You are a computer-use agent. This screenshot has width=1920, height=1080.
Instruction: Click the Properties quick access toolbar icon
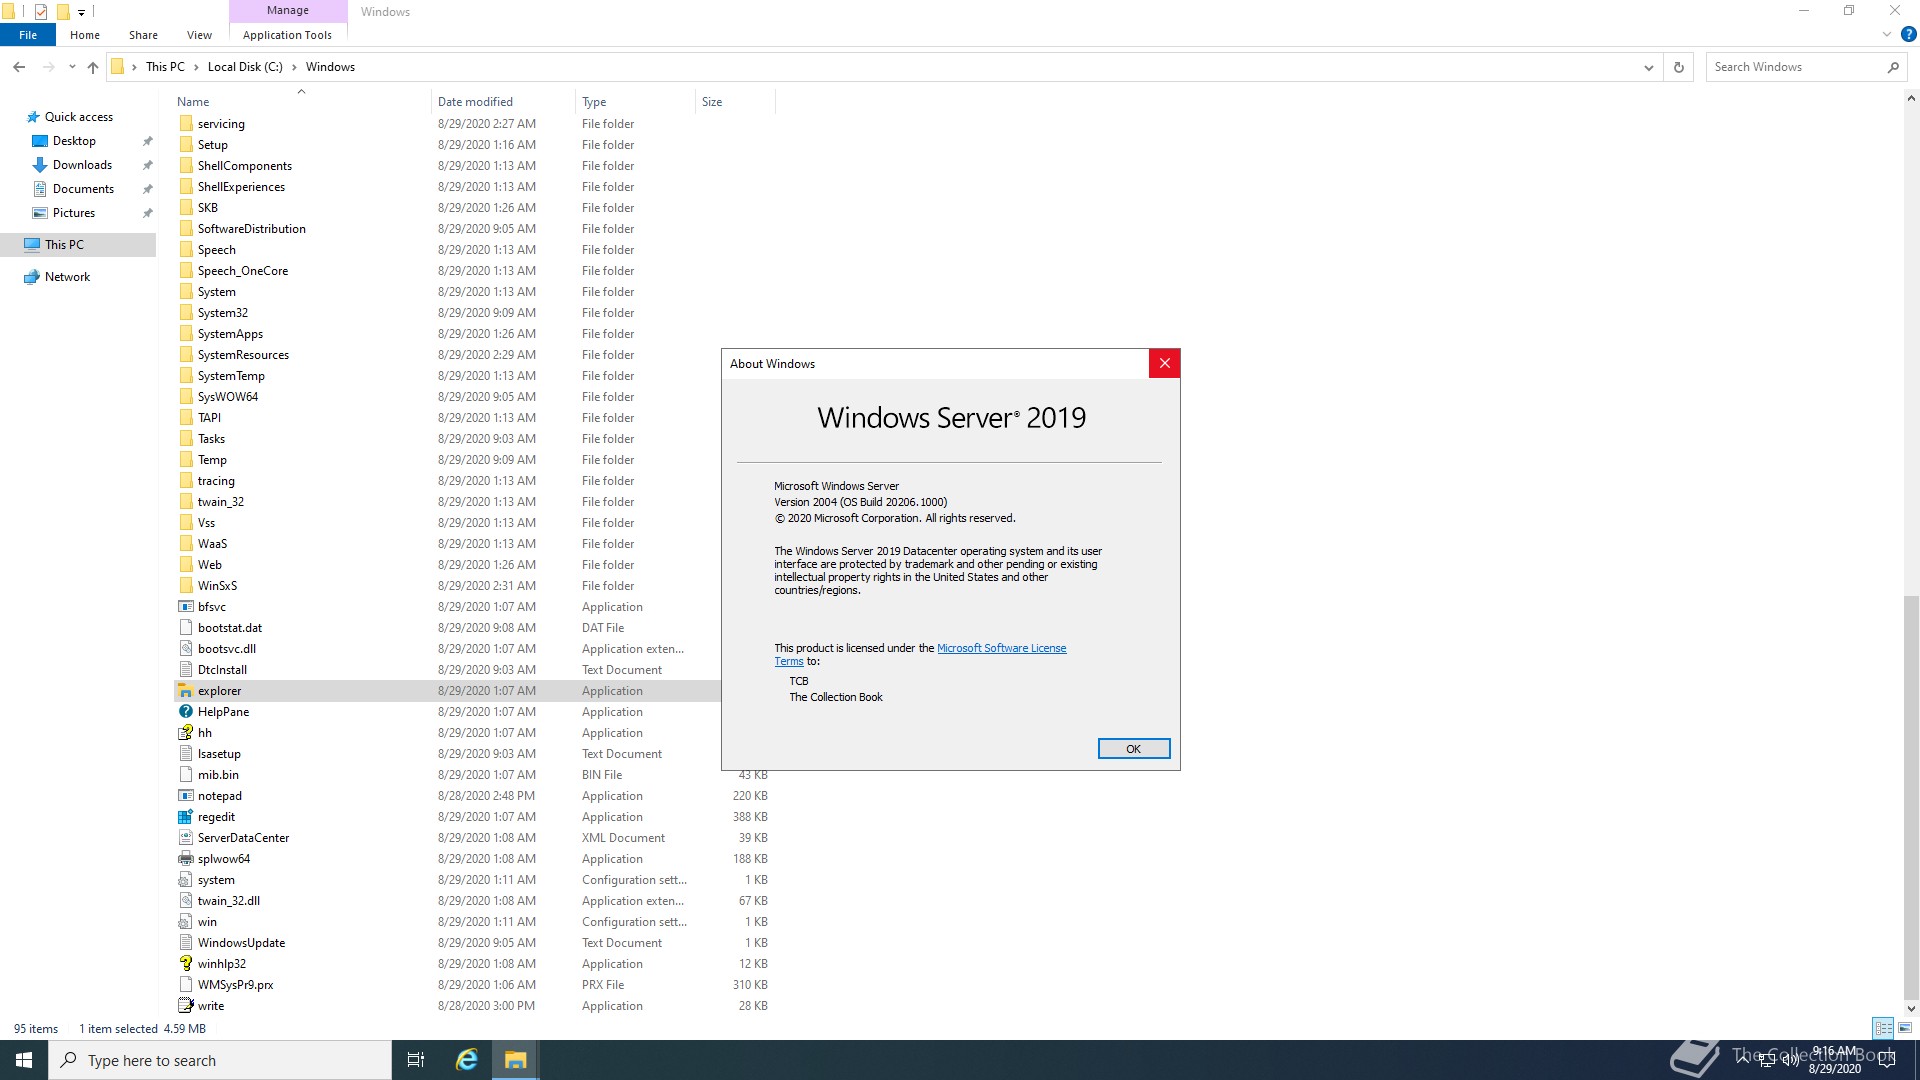click(x=41, y=12)
